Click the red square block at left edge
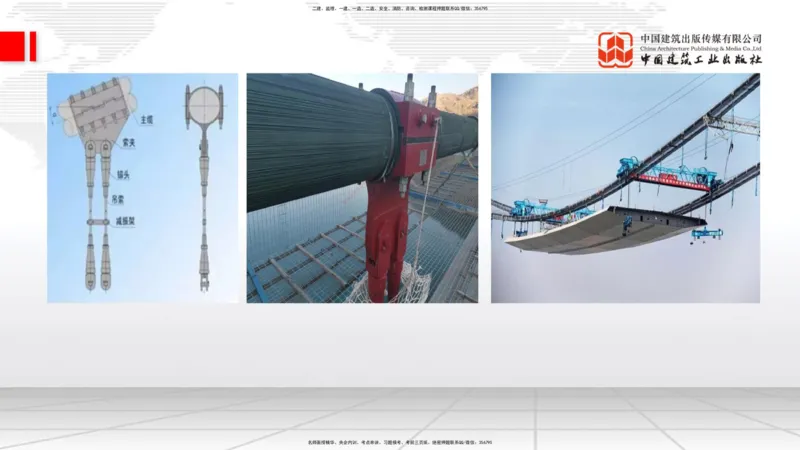The width and height of the screenshot is (800, 450). (x=12, y=46)
